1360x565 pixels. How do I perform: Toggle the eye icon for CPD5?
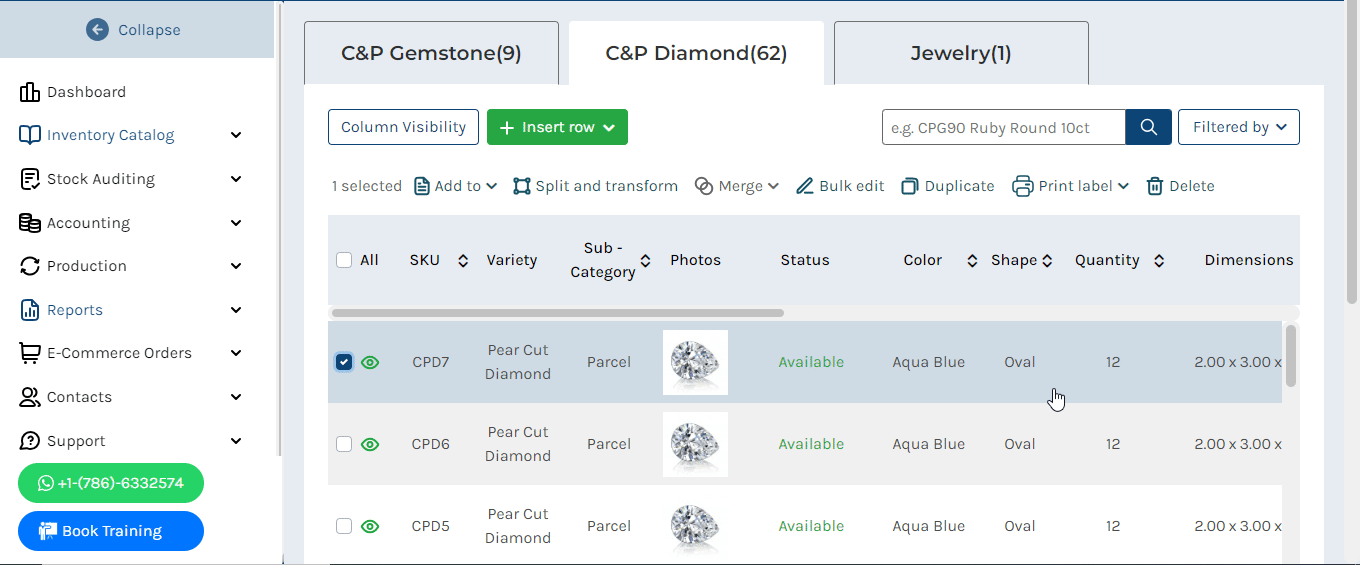point(370,526)
